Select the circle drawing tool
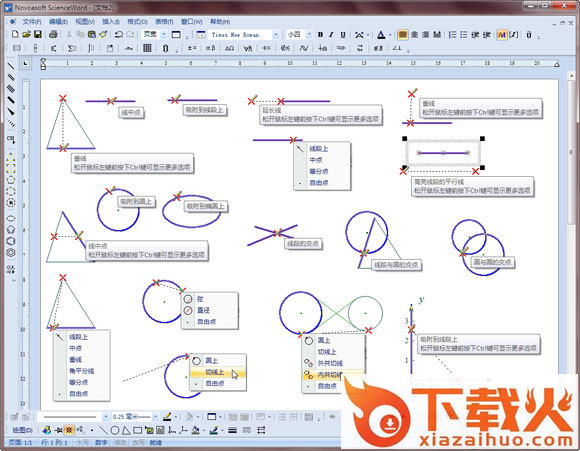Image resolution: width=580 pixels, height=451 pixels. tap(115, 430)
